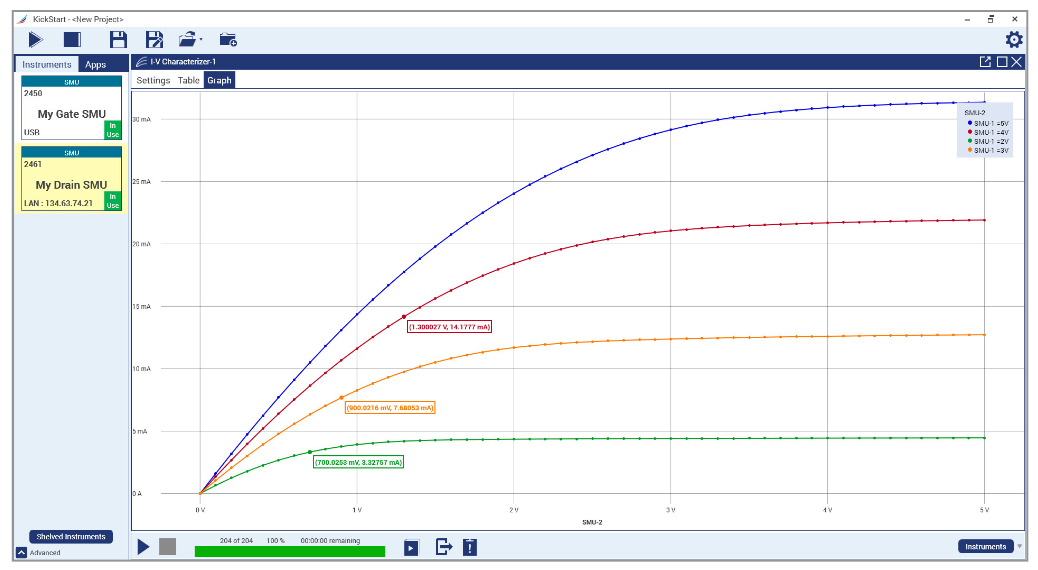
Task: Pop out the I-V Characterizer panel
Action: tap(985, 62)
